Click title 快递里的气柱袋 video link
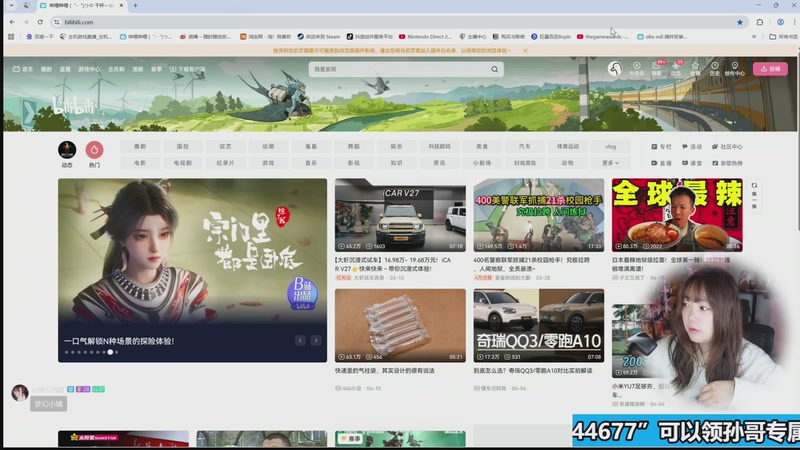Image resolution: width=800 pixels, height=450 pixels. pos(385,371)
